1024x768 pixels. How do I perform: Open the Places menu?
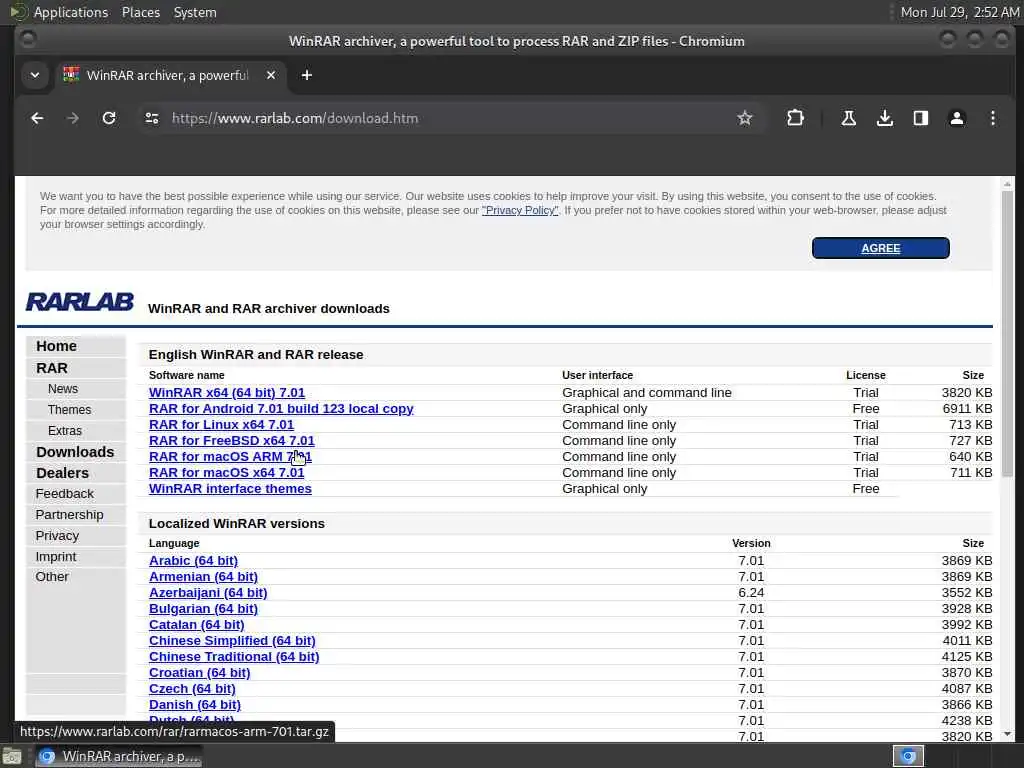pyautogui.click(x=140, y=12)
